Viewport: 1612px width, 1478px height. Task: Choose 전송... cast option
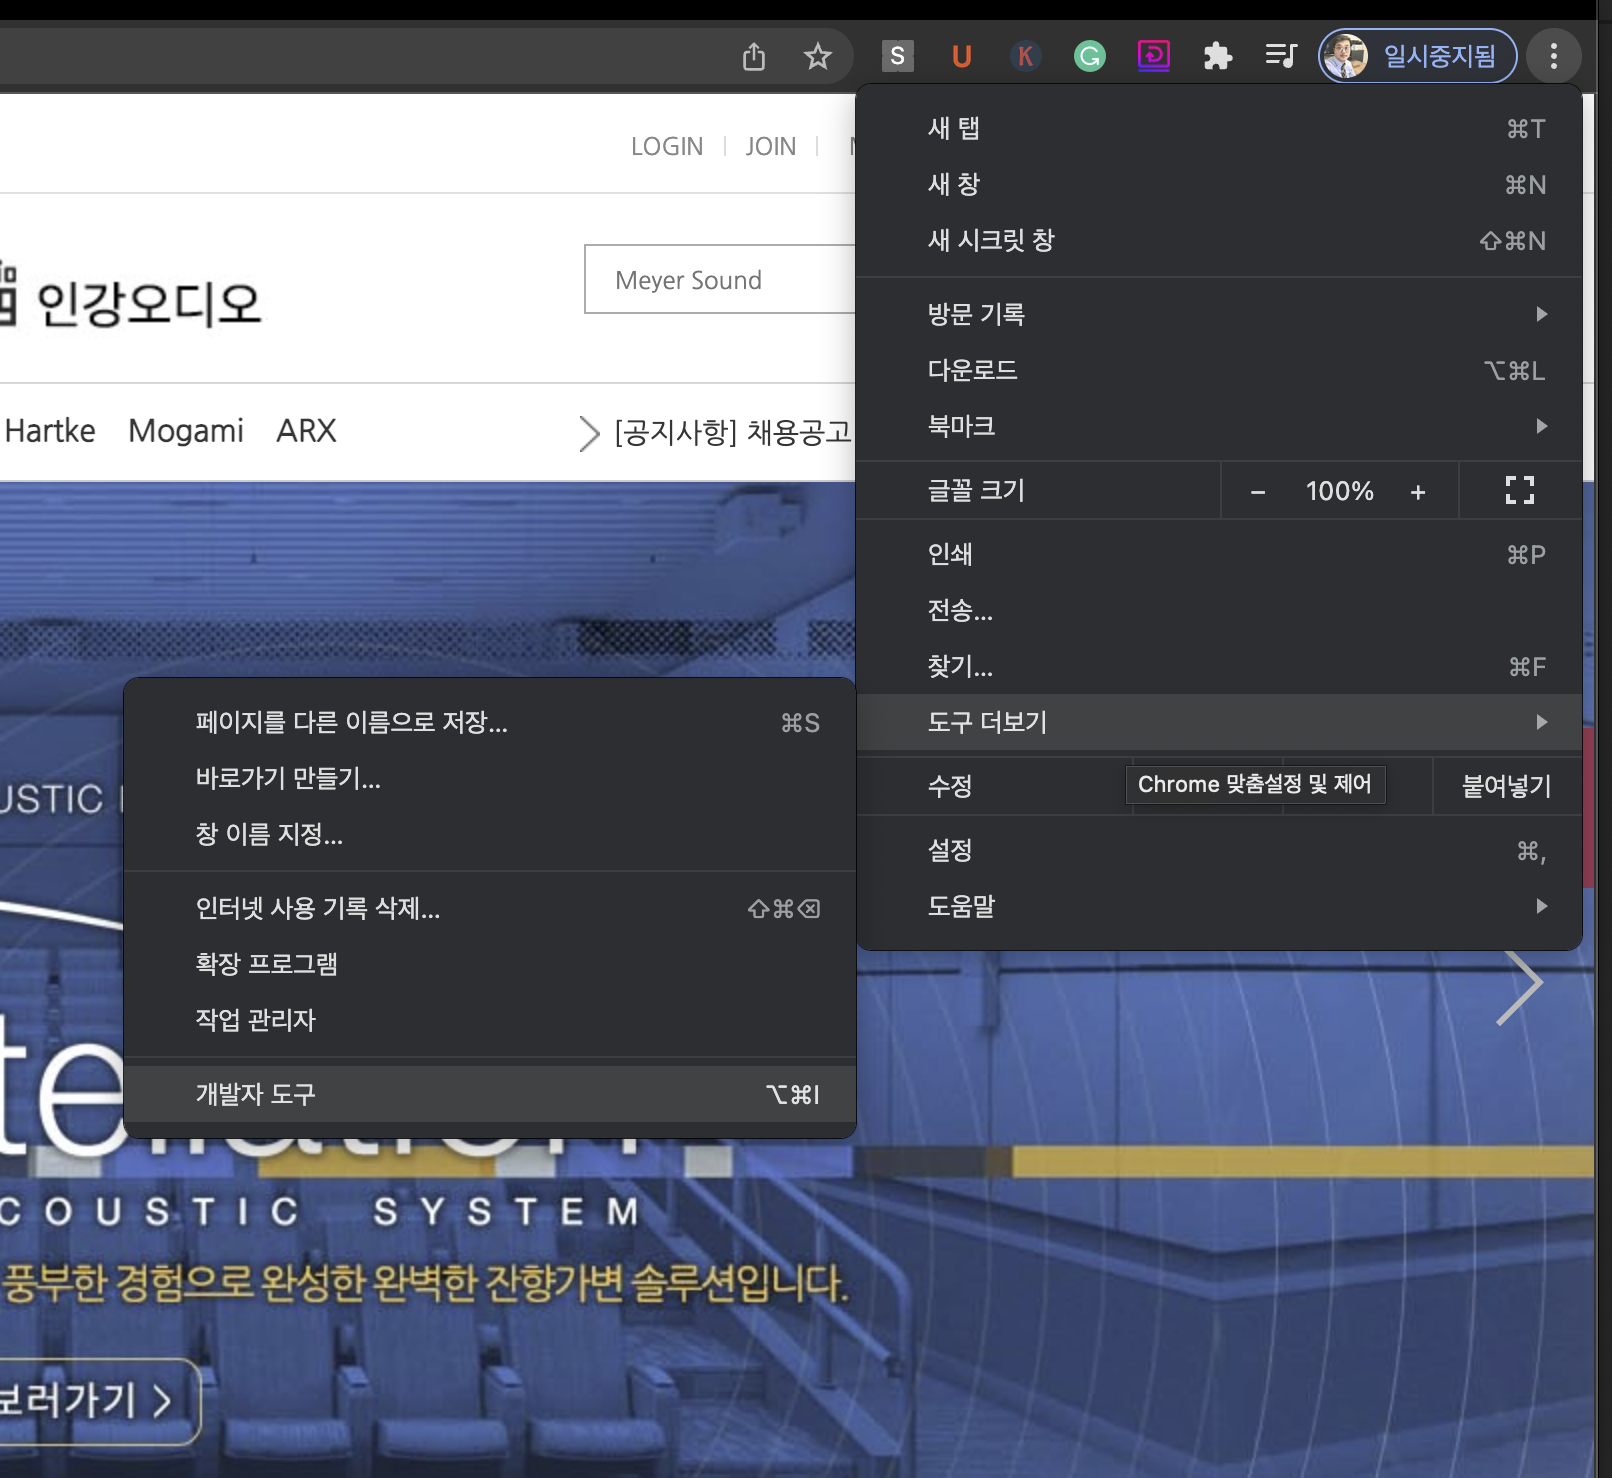coord(1219,610)
